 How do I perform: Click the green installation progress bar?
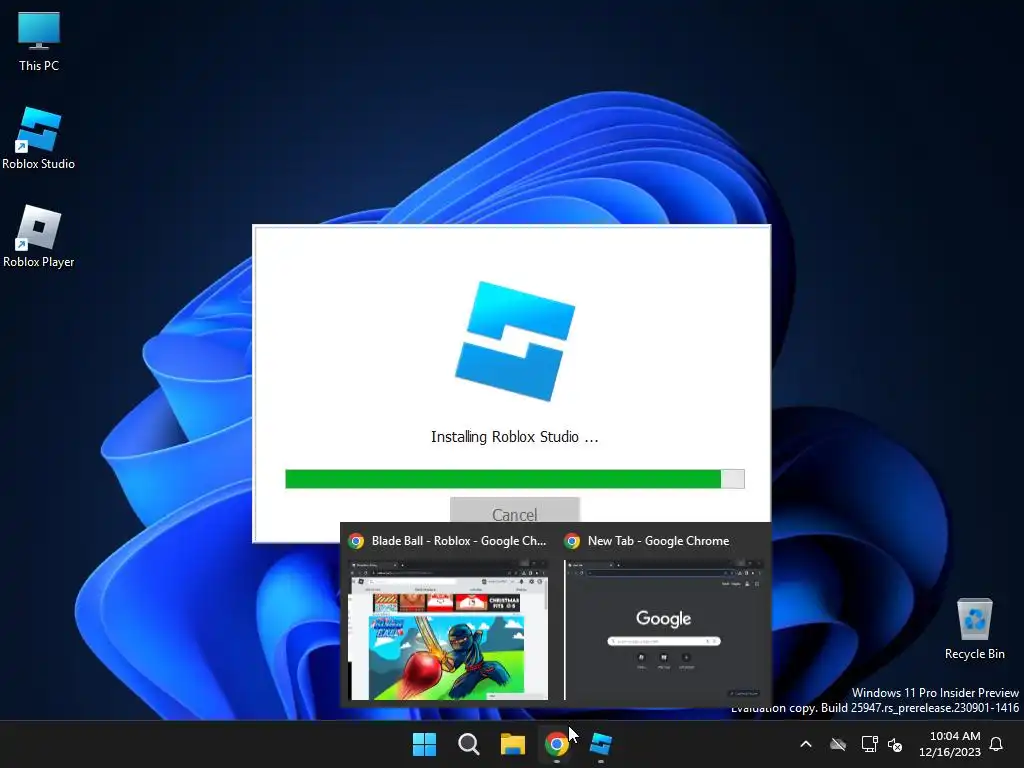click(515, 479)
